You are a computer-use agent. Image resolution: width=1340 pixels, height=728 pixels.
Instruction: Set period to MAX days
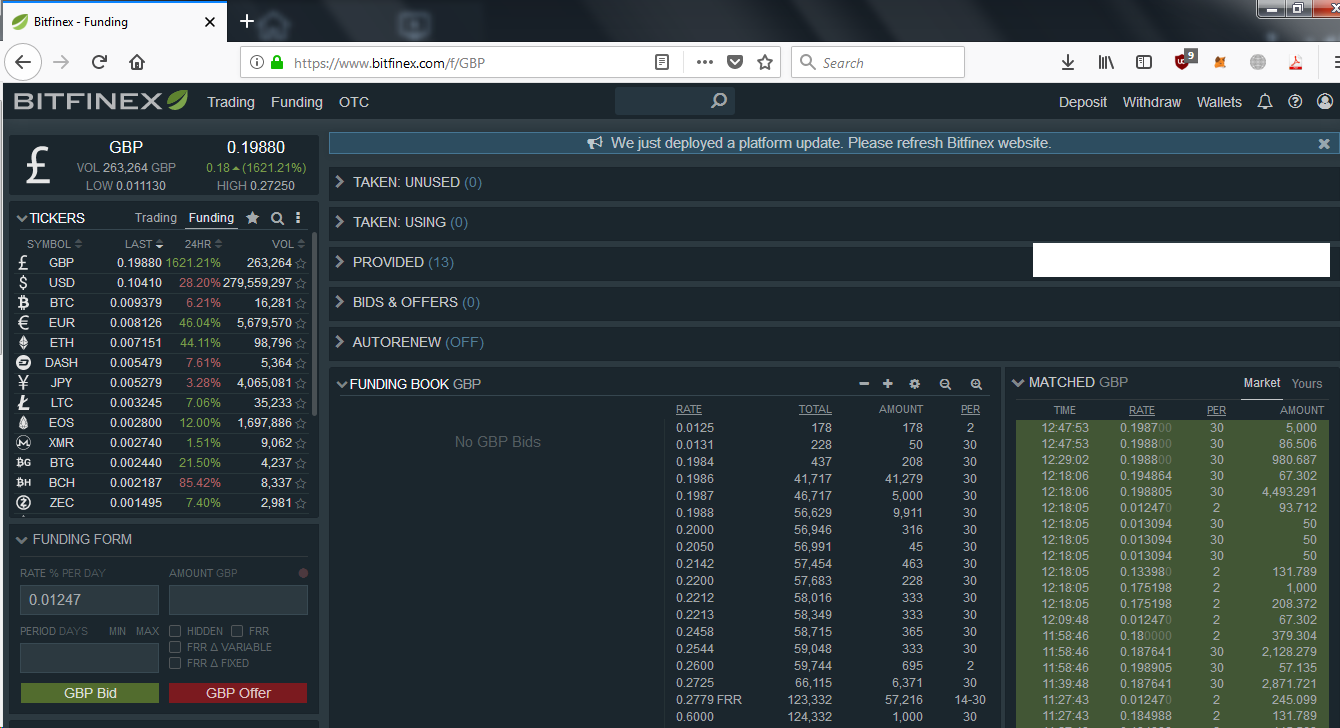[x=148, y=631]
